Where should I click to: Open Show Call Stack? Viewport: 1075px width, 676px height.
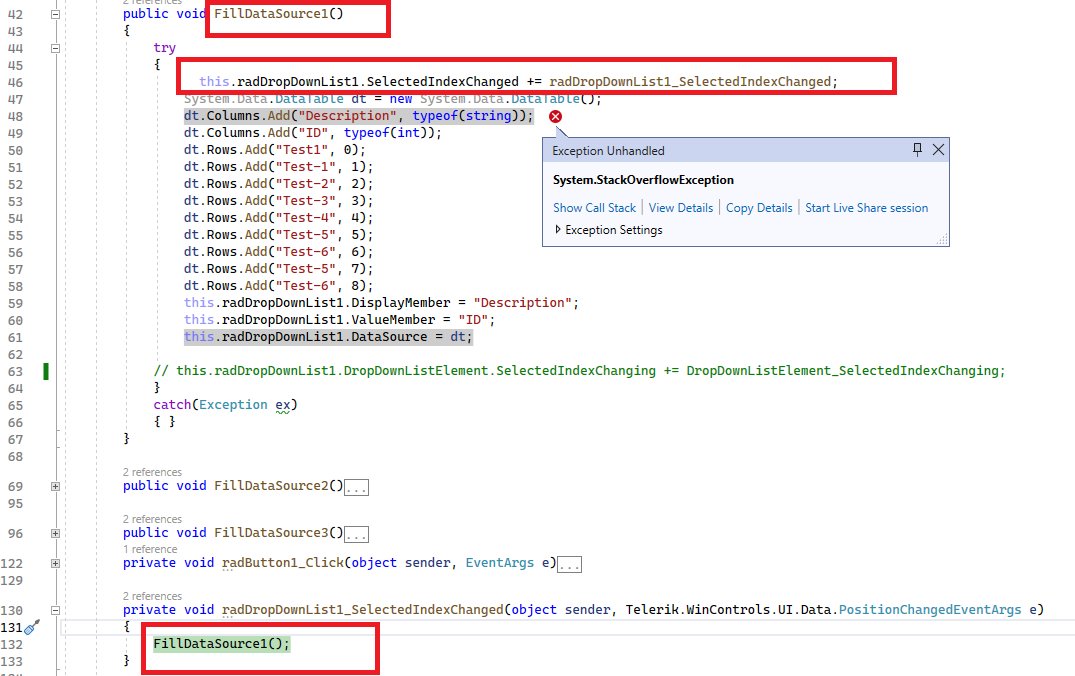pos(594,207)
